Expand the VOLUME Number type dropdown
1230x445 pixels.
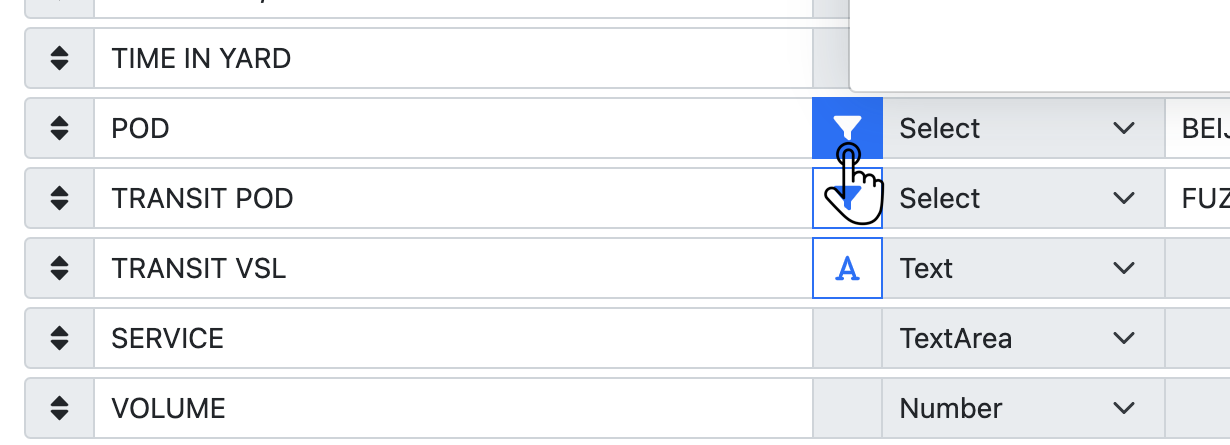point(1023,408)
